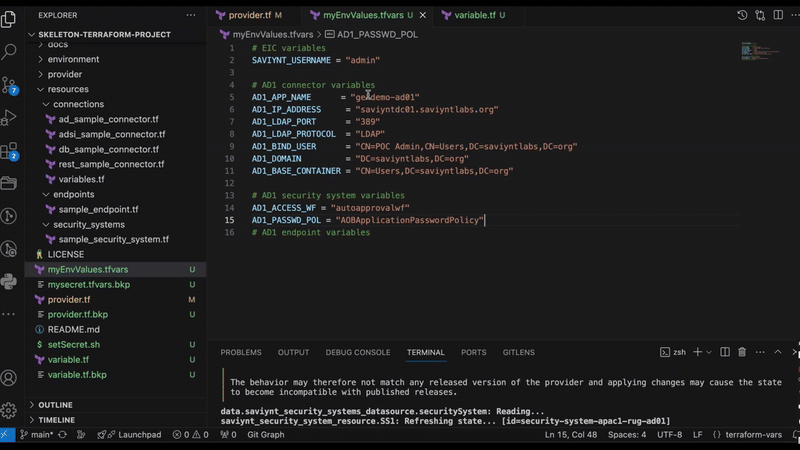Split the terminal panel
The image size is (800, 450).
(724, 352)
